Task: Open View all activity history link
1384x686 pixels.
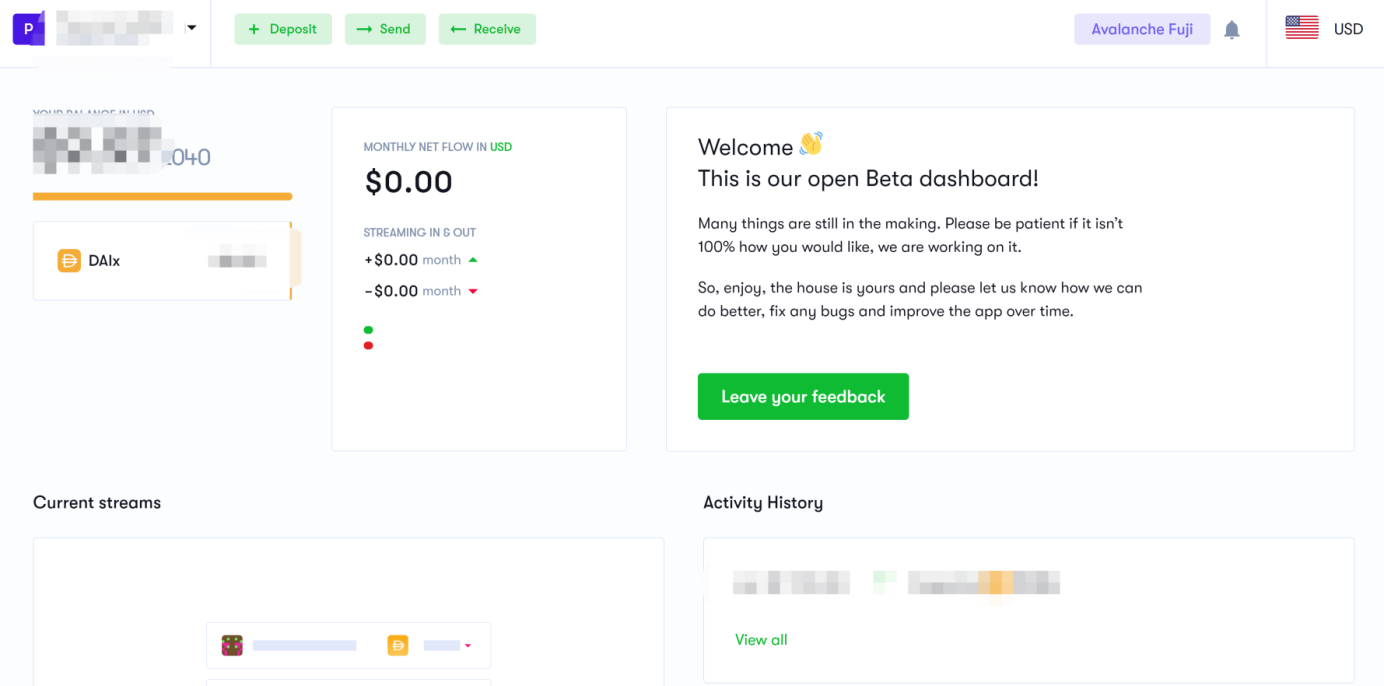Action: tap(761, 640)
